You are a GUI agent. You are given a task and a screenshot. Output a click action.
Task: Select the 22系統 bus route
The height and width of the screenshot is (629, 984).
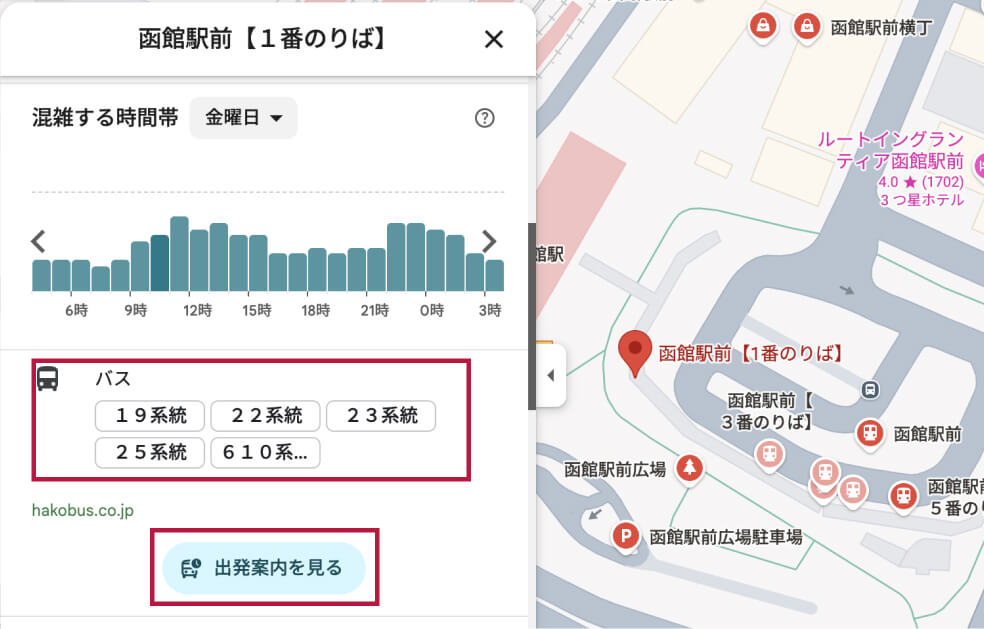[265, 416]
